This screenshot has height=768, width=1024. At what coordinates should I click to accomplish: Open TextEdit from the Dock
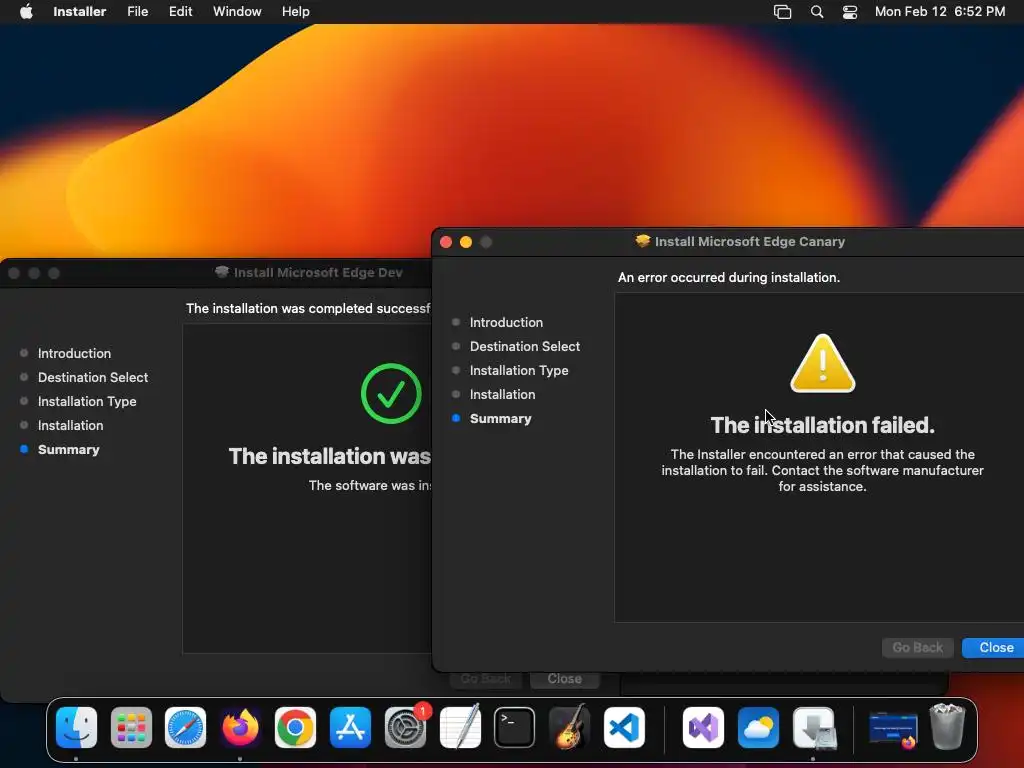pyautogui.click(x=460, y=728)
